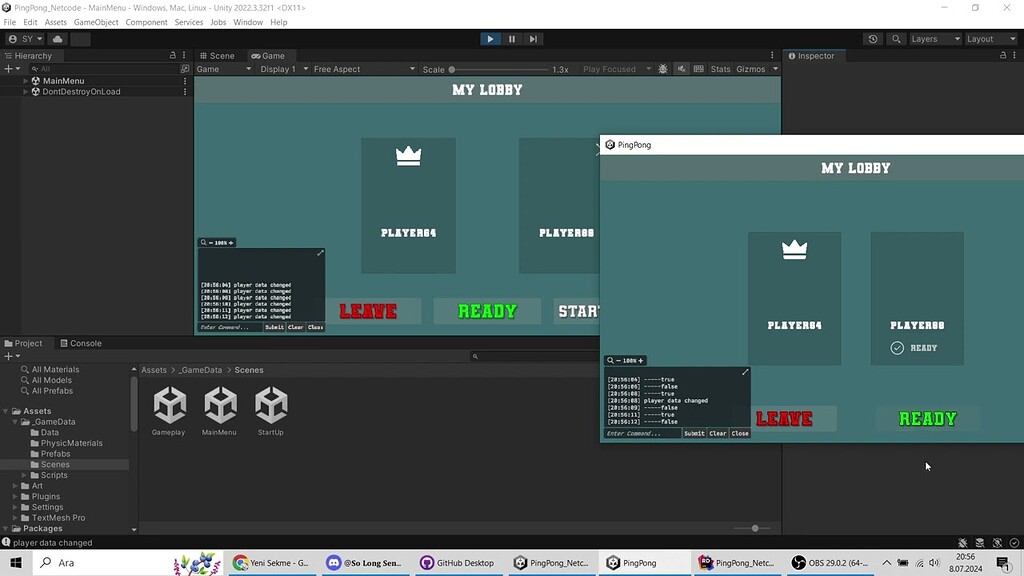Click Submit in the debug console overlay

coord(695,433)
